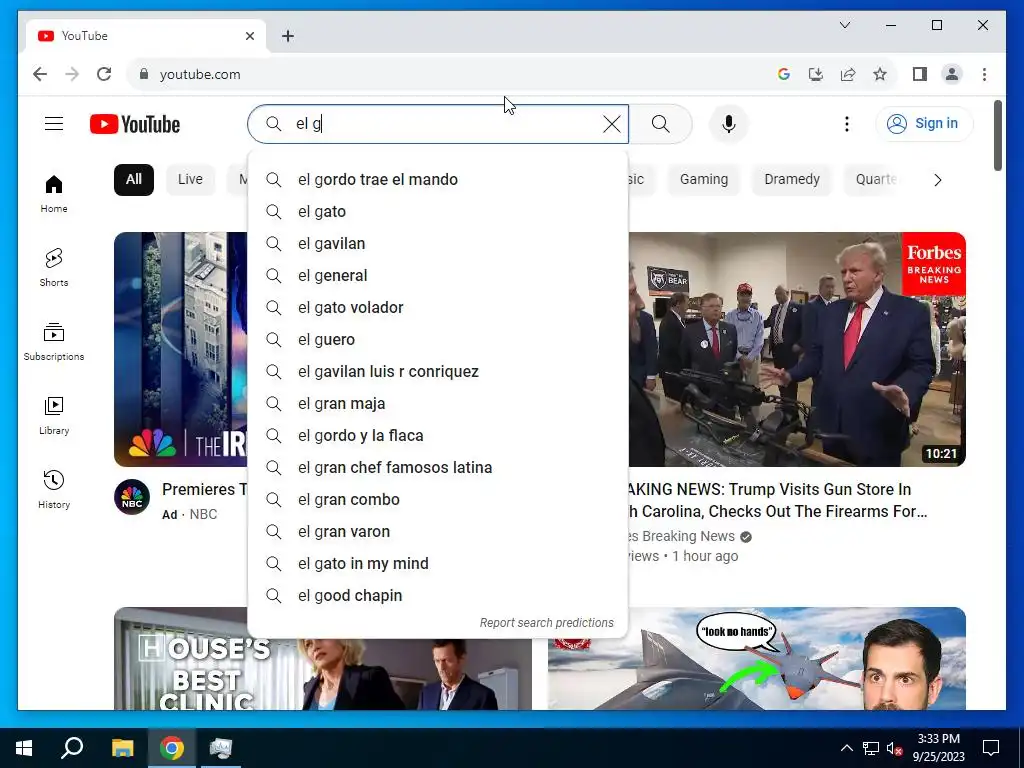
Task: Open Chrome three-dot menu
Action: point(984,74)
